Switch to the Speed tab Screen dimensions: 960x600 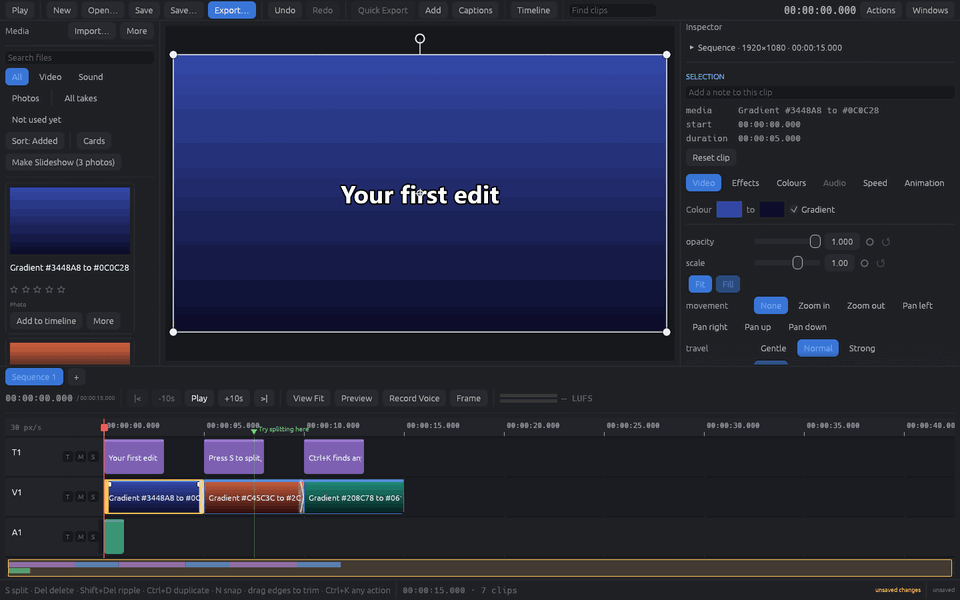875,183
